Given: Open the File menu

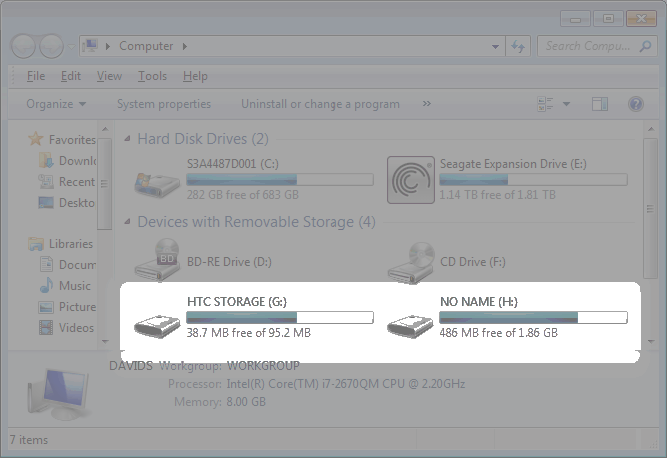Looking at the screenshot, I should point(36,76).
